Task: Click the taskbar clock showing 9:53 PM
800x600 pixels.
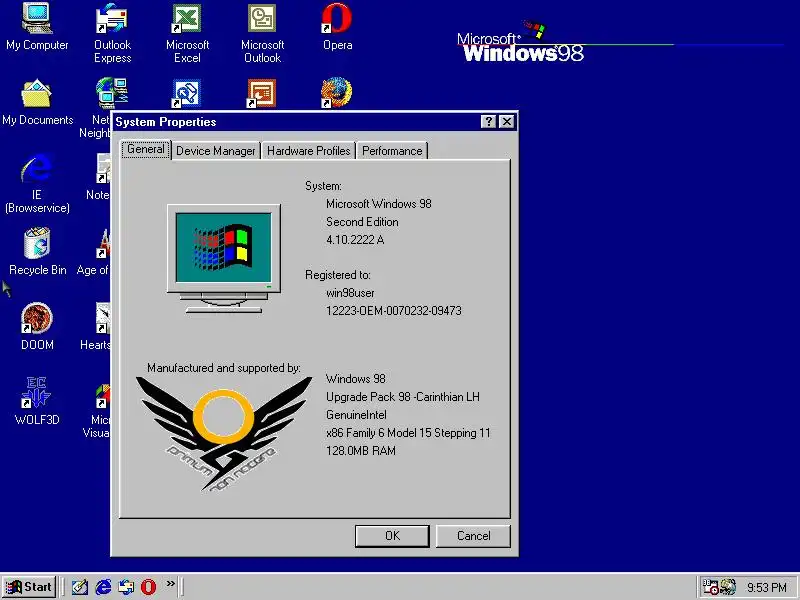Action: coord(766,587)
